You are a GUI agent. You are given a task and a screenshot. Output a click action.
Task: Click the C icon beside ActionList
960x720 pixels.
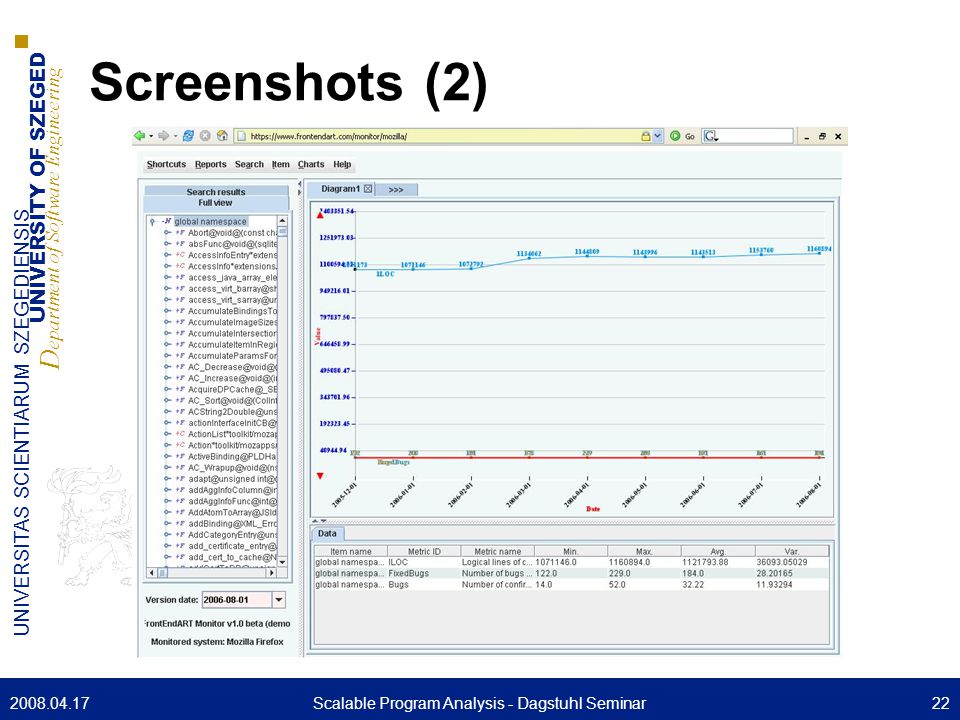click(x=180, y=434)
